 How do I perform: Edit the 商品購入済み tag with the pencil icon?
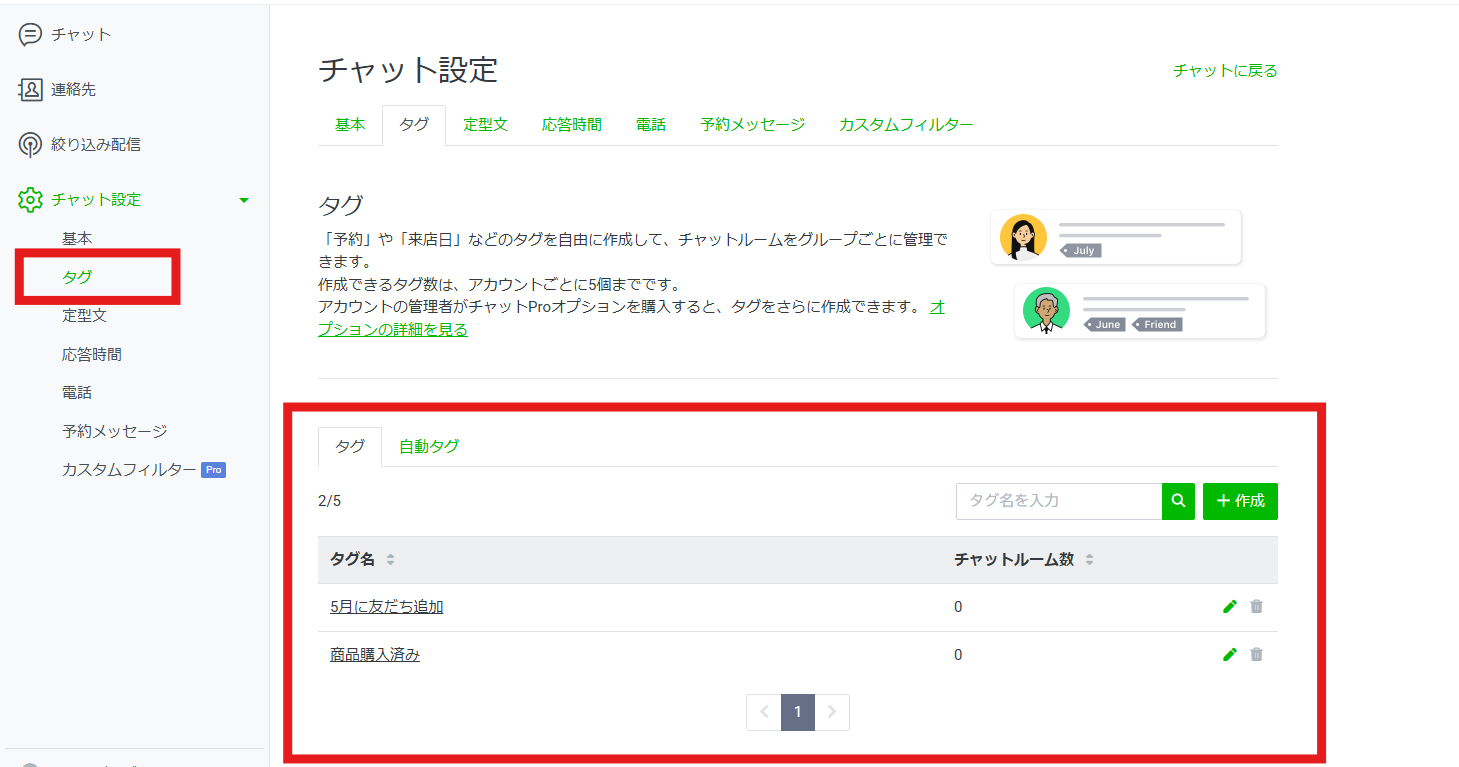point(1230,655)
